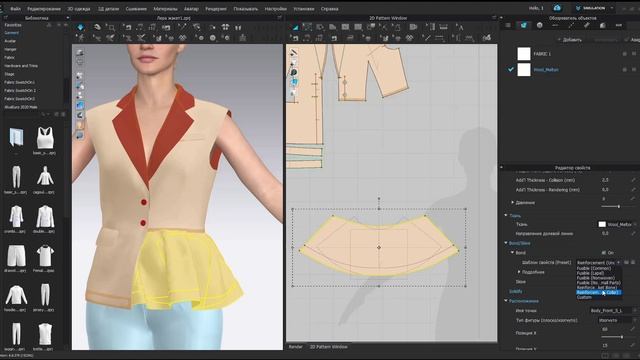The image size is (640, 360).
Task: Toggle the checkmark beside Wool_Melton fabric
Action: click(511, 70)
